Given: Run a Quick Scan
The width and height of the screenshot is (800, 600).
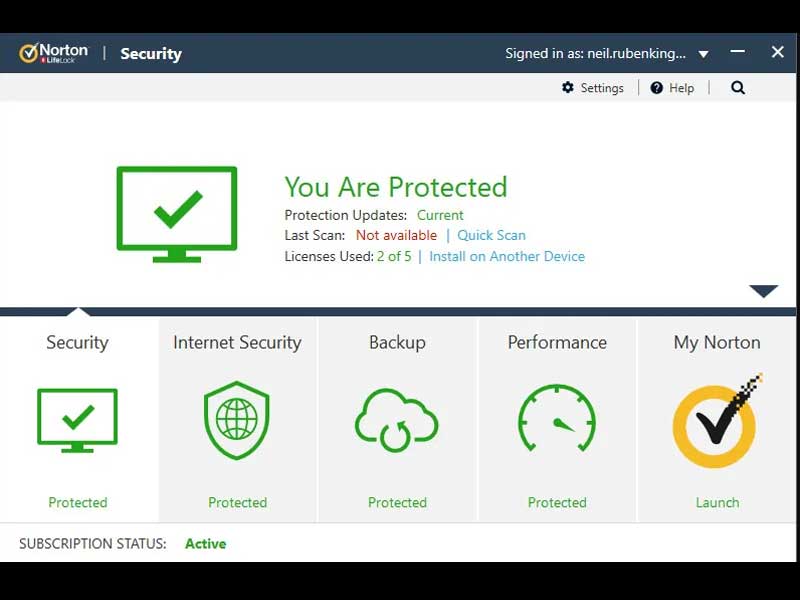Looking at the screenshot, I should tap(491, 235).
